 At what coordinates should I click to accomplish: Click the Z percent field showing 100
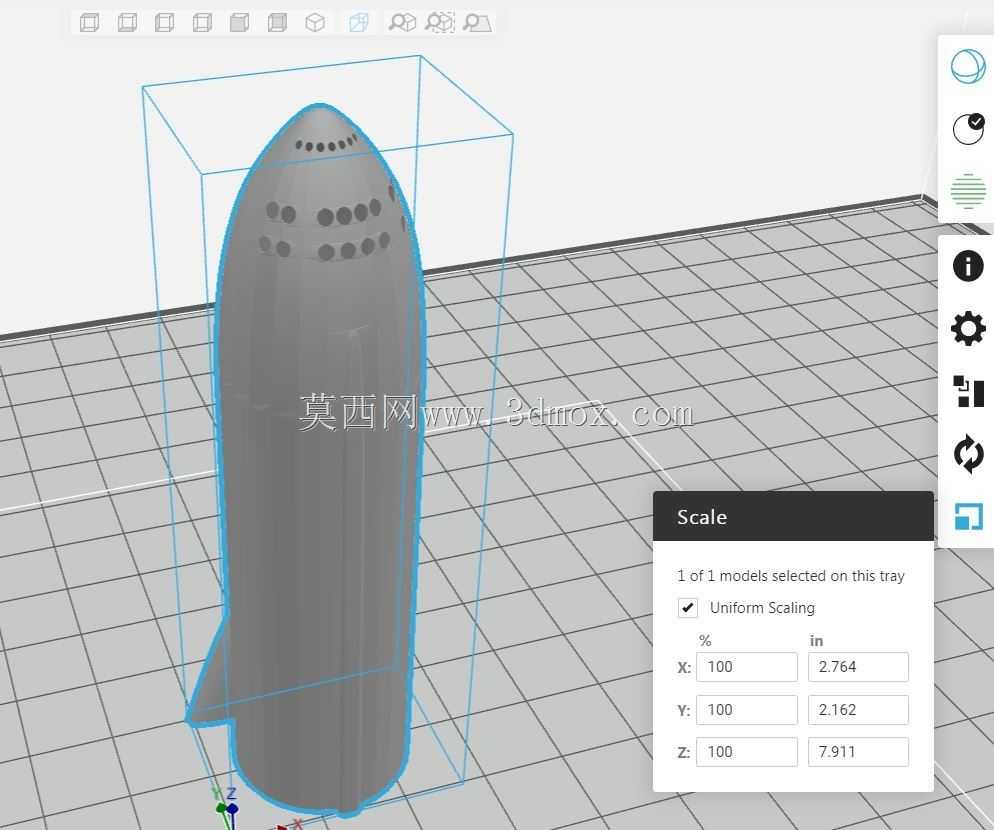pos(747,752)
